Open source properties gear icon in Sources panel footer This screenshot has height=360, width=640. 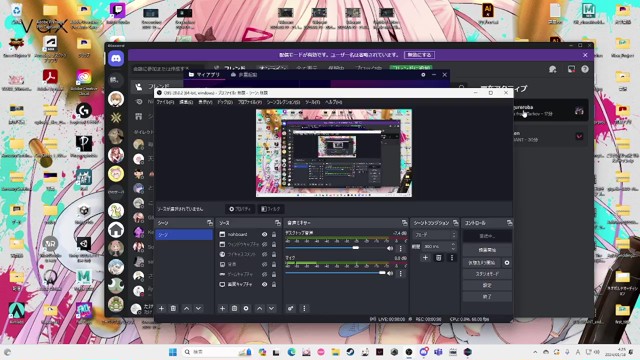pyautogui.click(x=246, y=309)
